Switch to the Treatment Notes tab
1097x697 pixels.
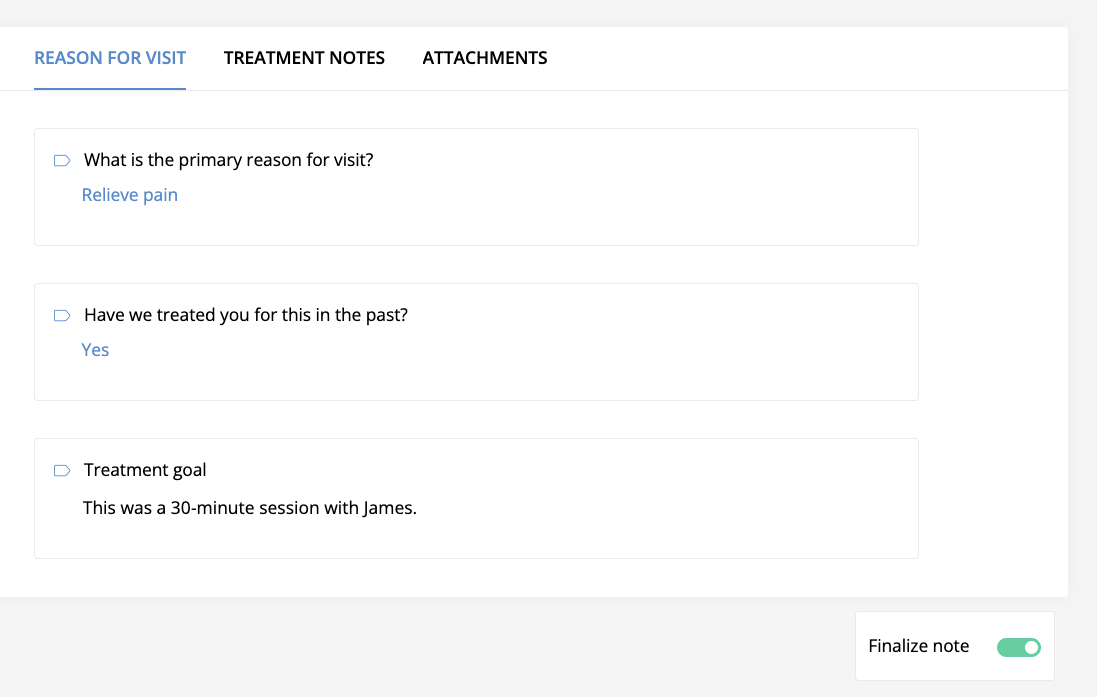coord(304,58)
